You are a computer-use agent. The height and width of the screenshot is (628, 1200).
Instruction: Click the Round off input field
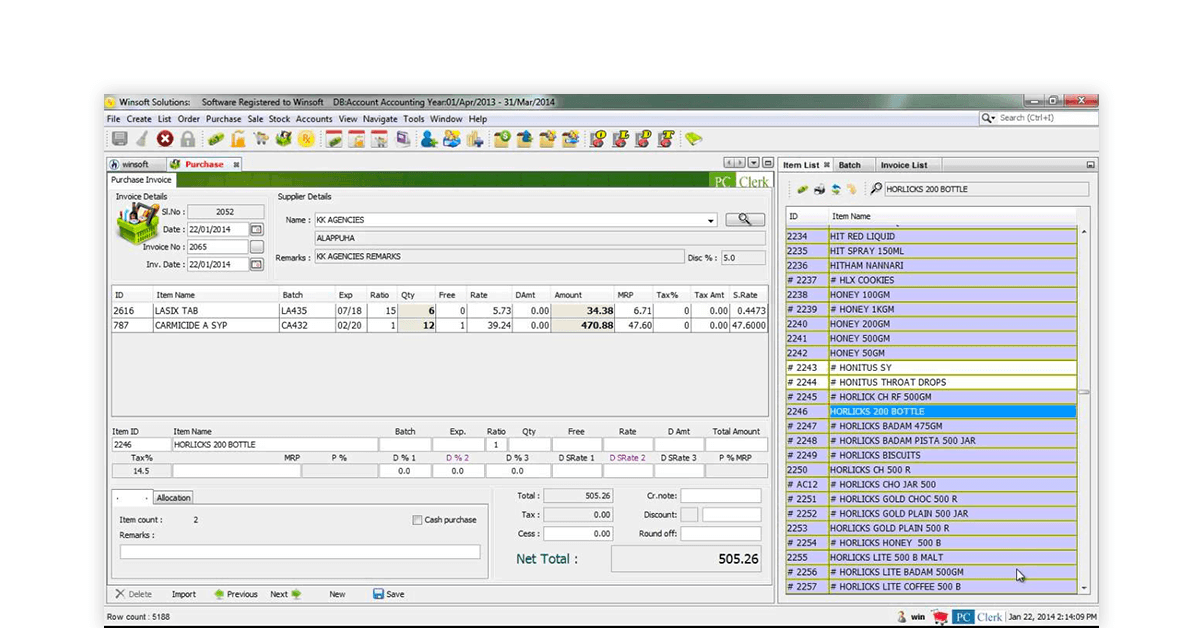point(721,534)
